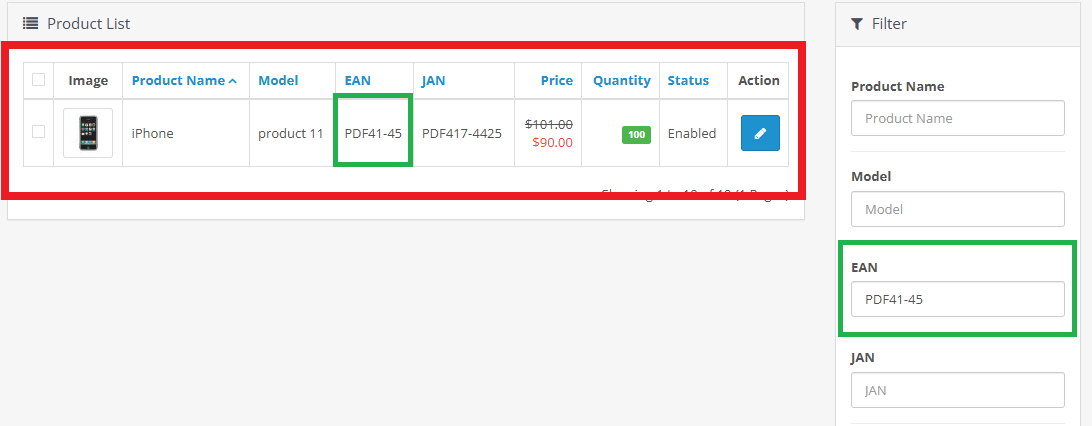Sort by Quantity column header
The width and height of the screenshot is (1092, 426).
pyautogui.click(x=621, y=81)
